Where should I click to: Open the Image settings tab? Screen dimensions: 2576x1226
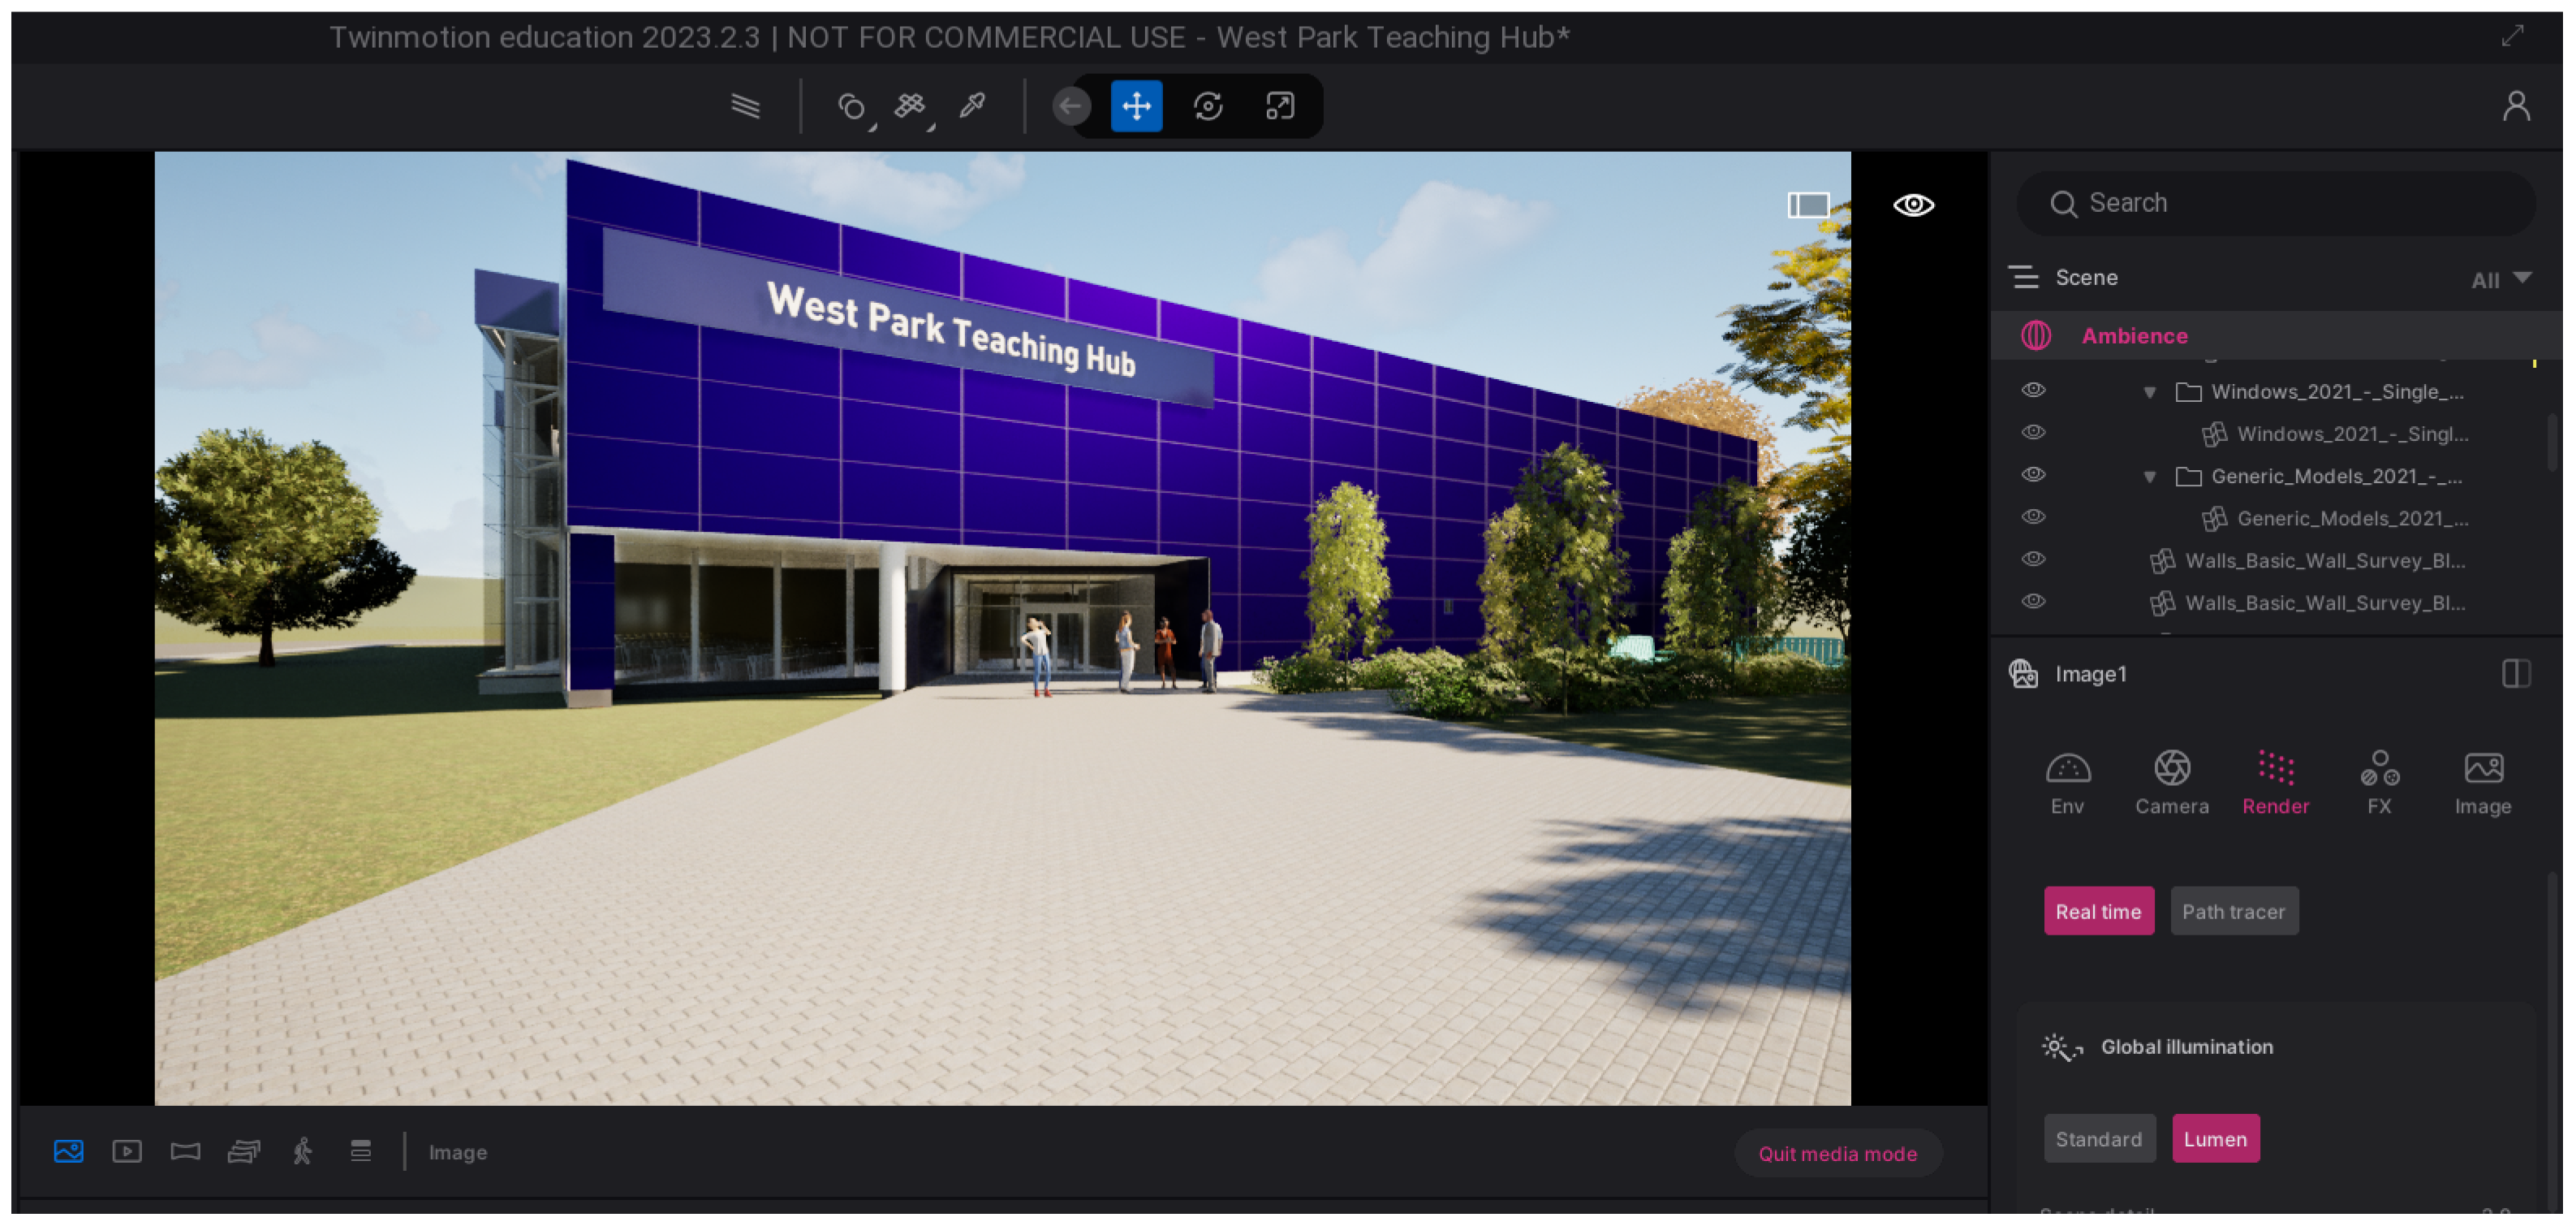coord(2482,783)
